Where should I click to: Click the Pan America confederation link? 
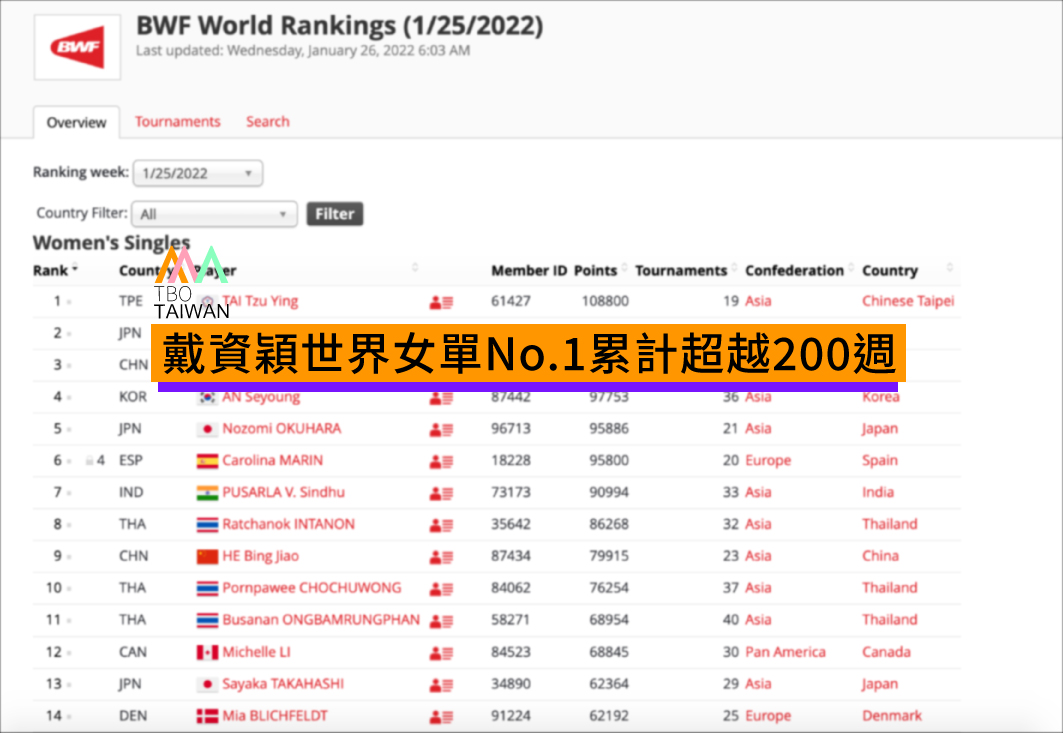[x=785, y=652]
